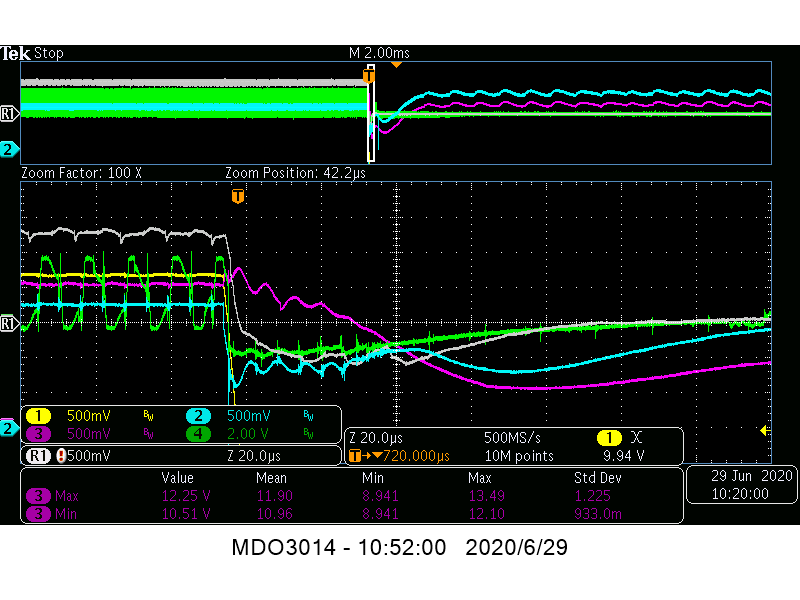
Task: Click the trigger level 9.94 V readout
Action: tap(623, 456)
